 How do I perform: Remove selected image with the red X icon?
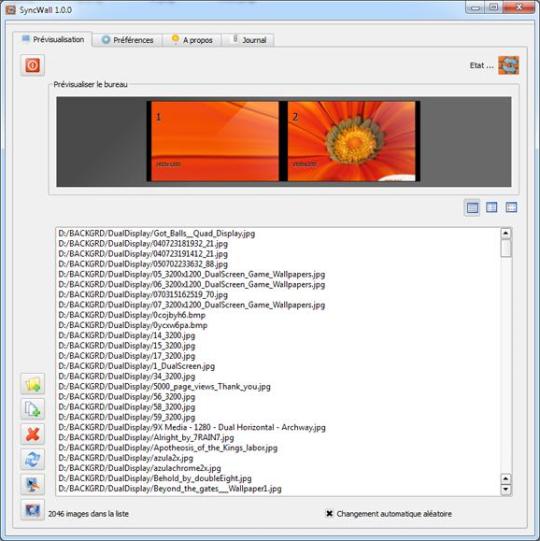pos(32,434)
